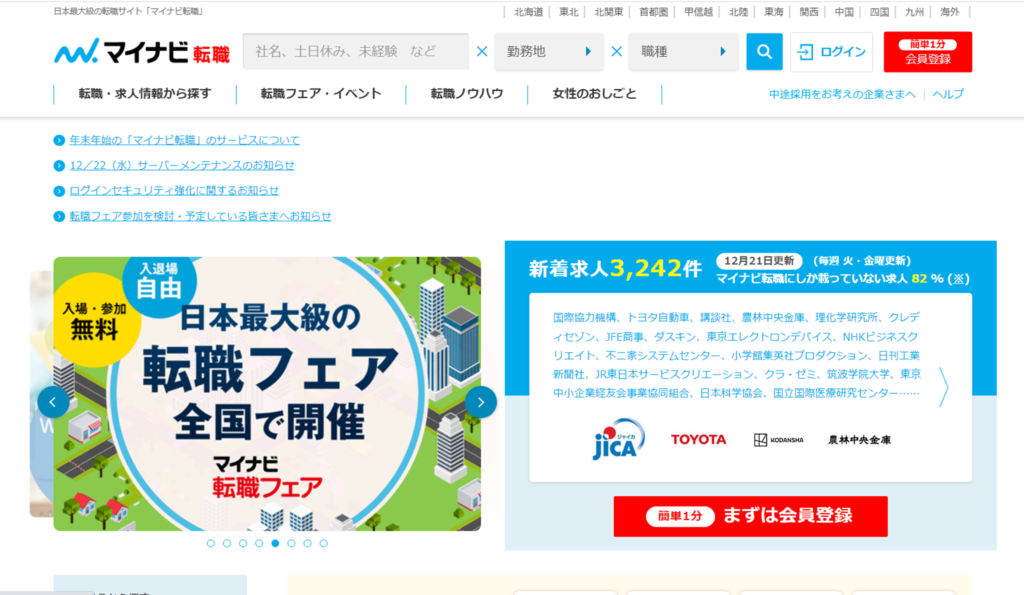This screenshot has height=595, width=1024.
Task: Go to next carousel slide arrow
Action: (x=481, y=402)
